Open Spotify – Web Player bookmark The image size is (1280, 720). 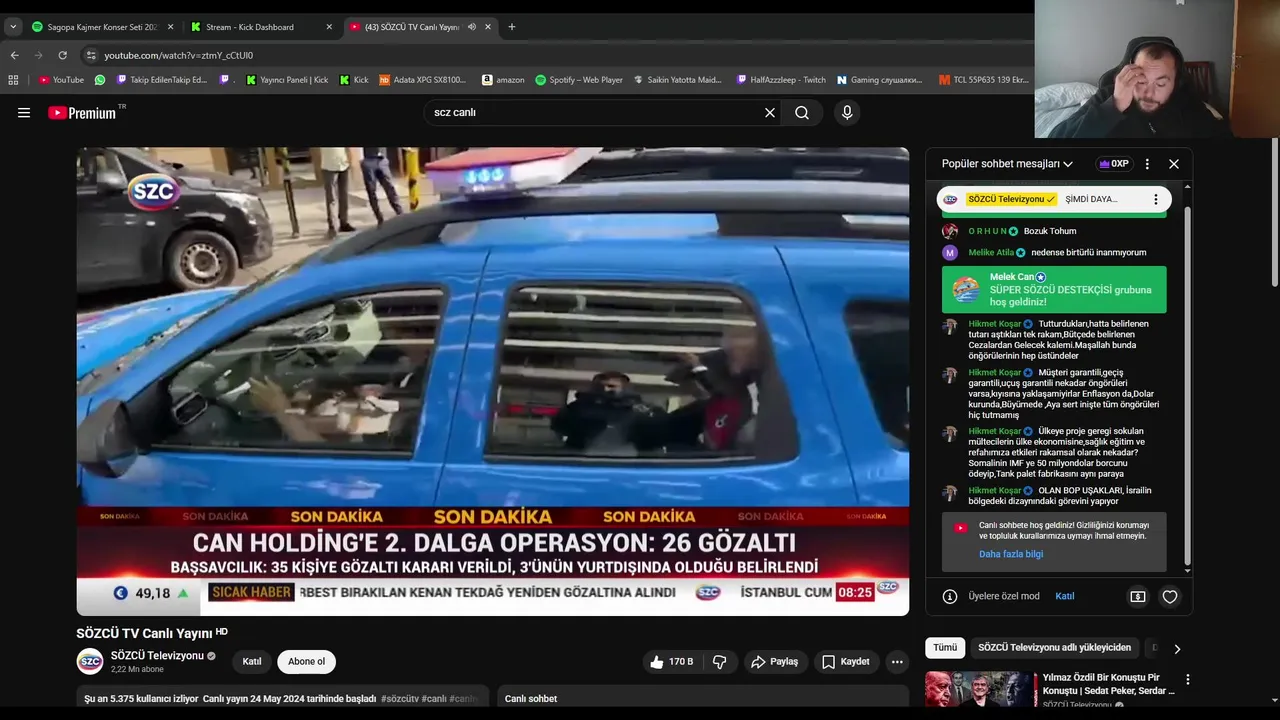[x=579, y=80]
